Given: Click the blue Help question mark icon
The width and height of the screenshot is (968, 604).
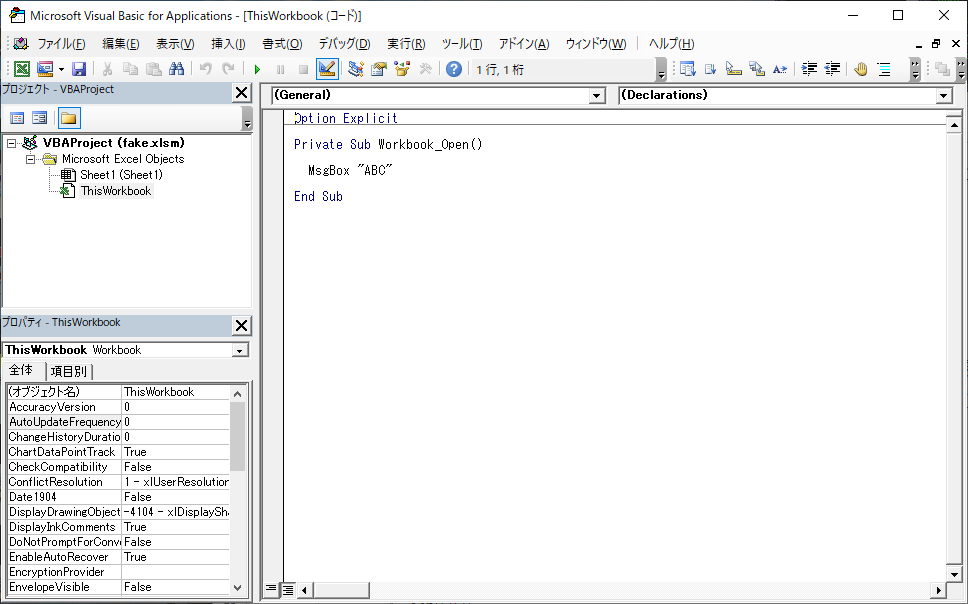Looking at the screenshot, I should click(x=454, y=69).
